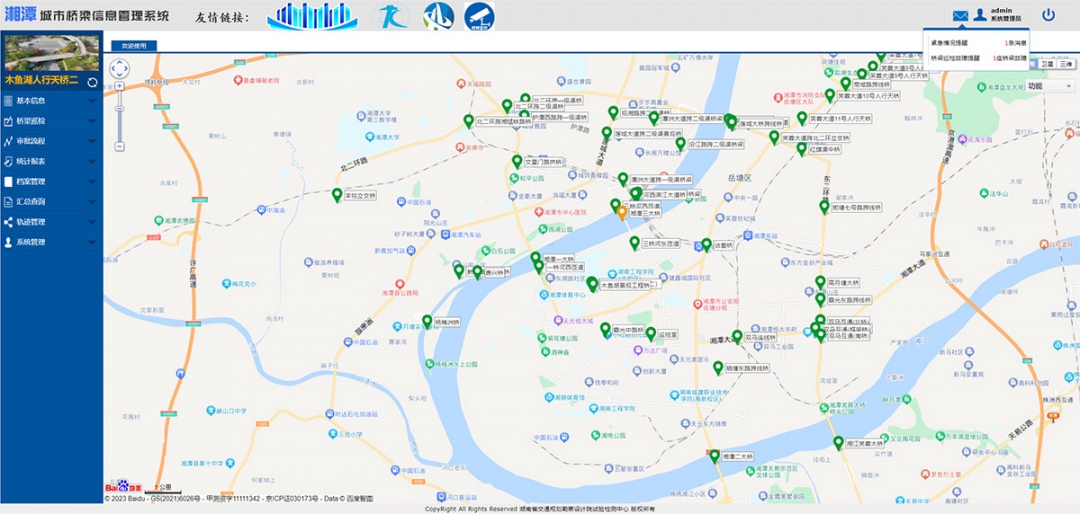Open the 紧急情况提醒 notification entry
Image resolution: width=1080 pixels, height=514 pixels.
949,43
